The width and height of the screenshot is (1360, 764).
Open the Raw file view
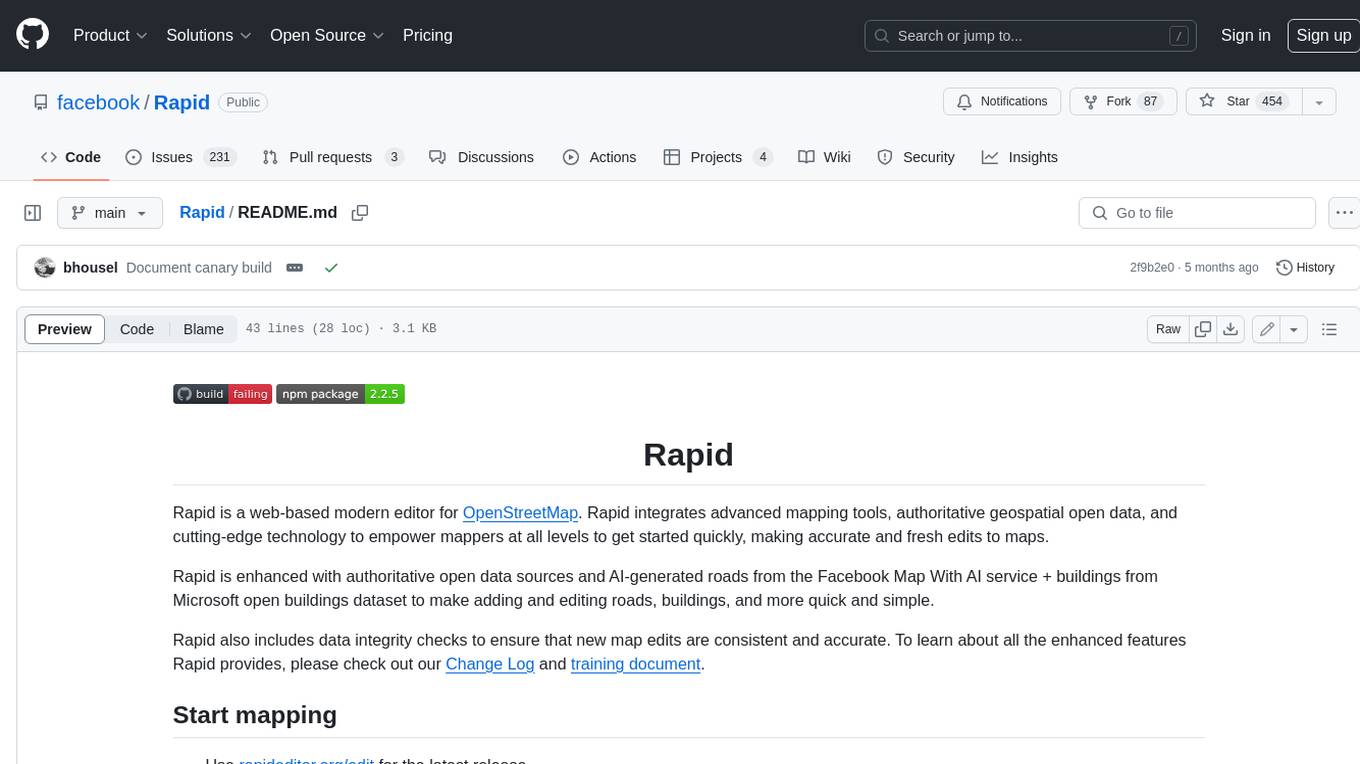pos(1168,329)
